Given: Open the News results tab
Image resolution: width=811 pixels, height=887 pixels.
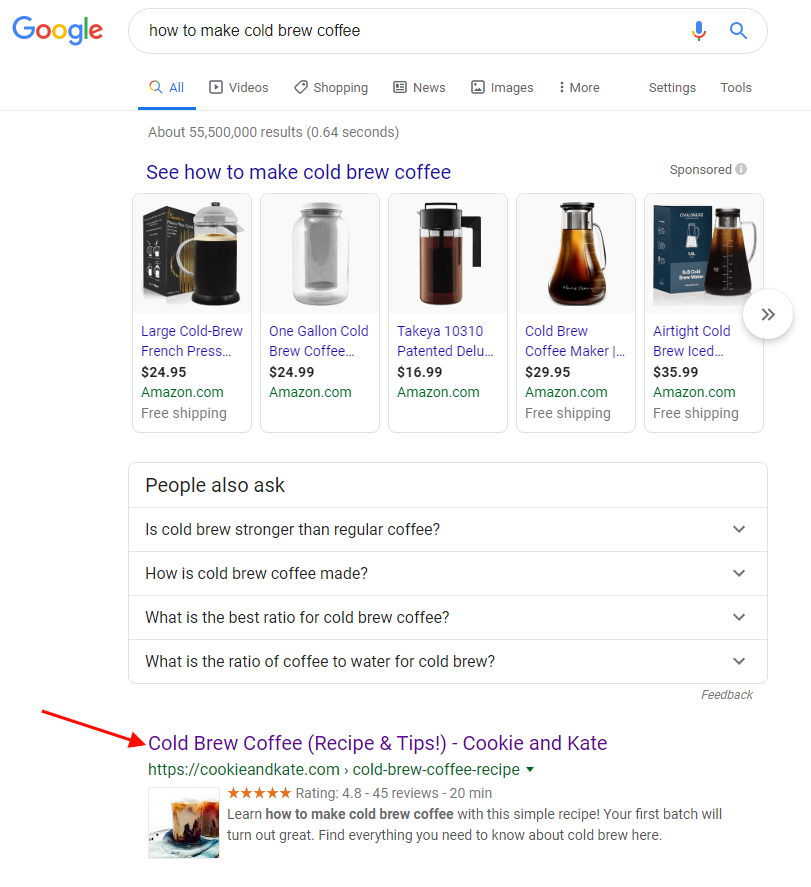Looking at the screenshot, I should click(419, 88).
